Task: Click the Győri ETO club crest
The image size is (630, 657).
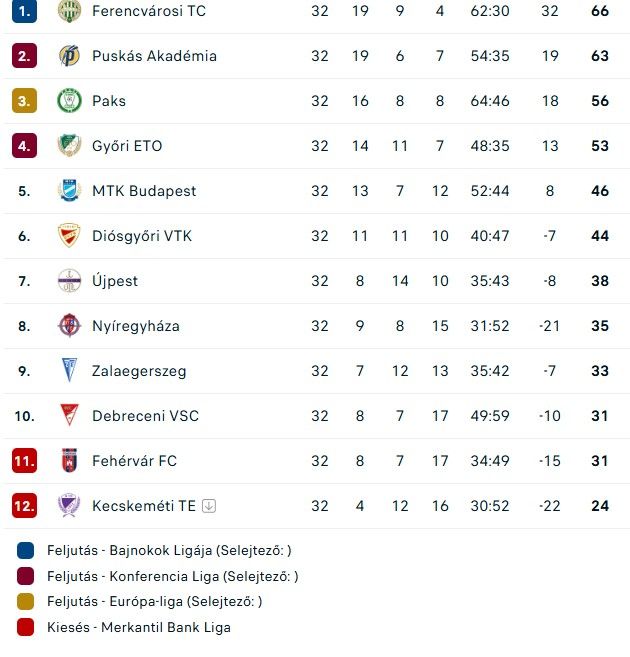Action: coord(69,145)
